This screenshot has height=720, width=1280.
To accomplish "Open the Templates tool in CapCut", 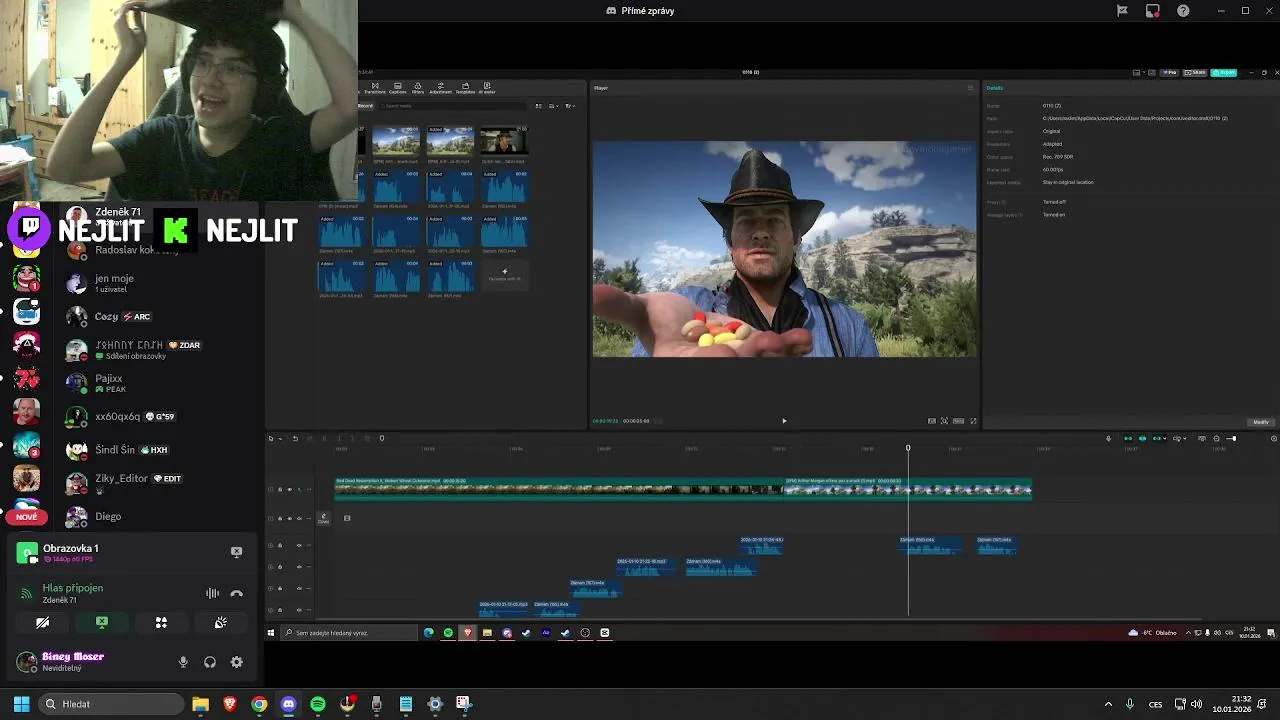I will click(465, 88).
